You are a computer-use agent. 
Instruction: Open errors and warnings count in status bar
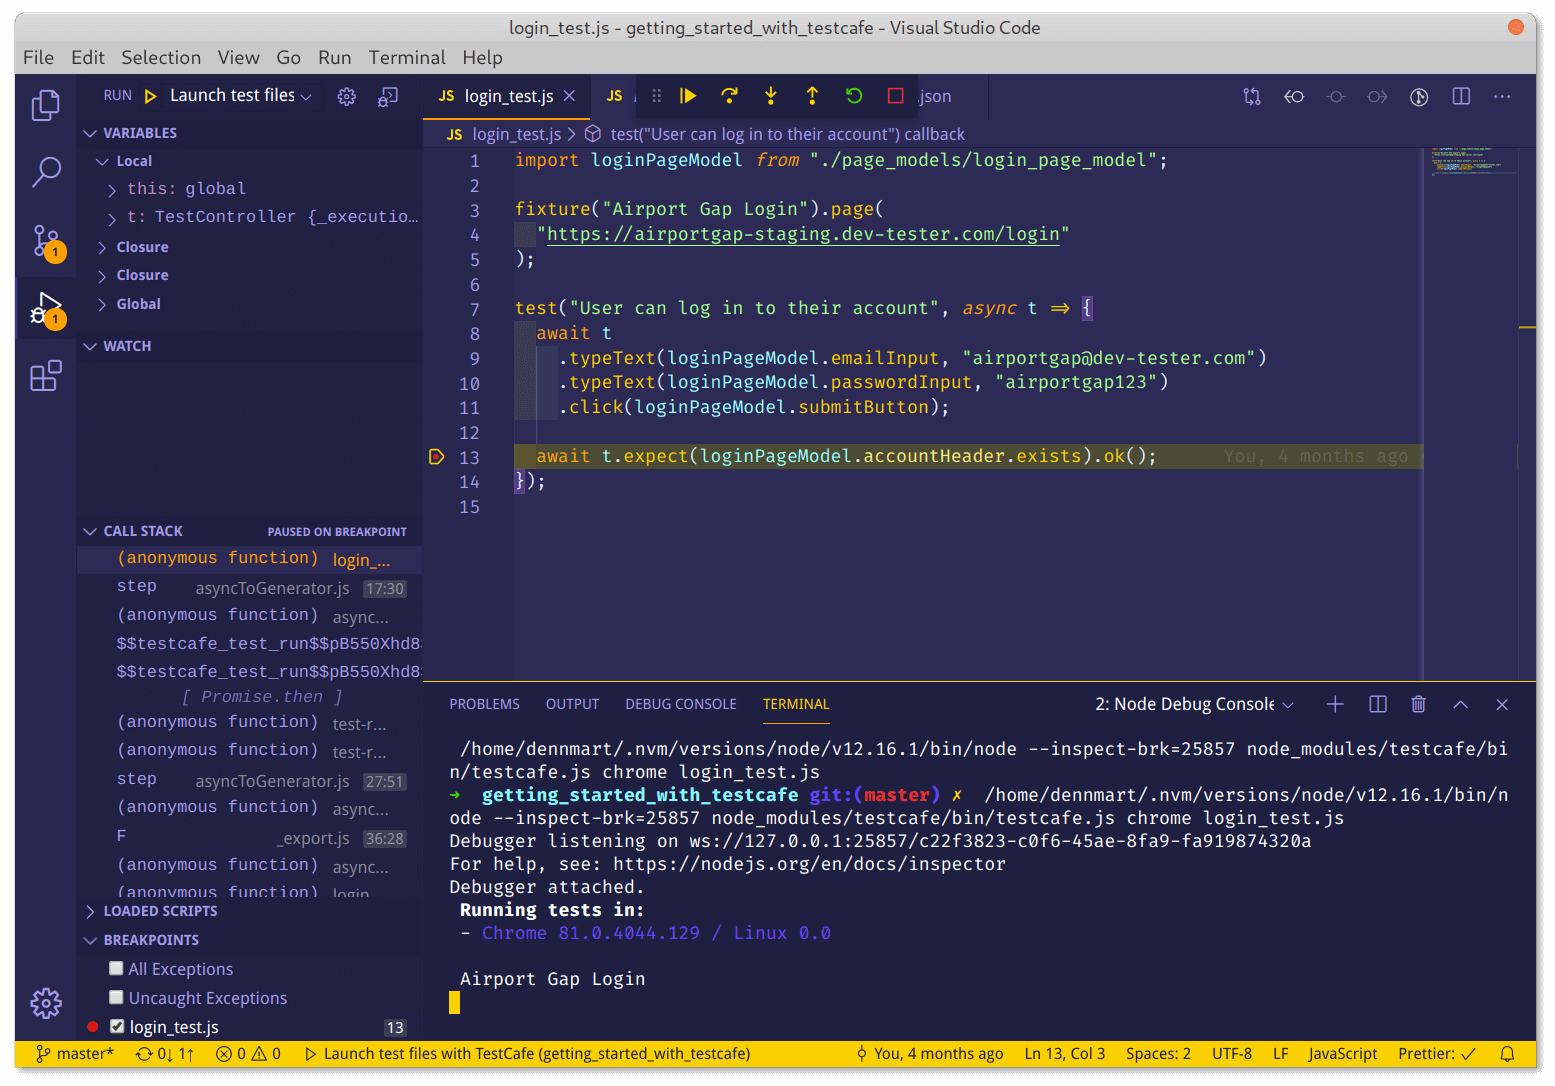pyautogui.click(x=249, y=1053)
